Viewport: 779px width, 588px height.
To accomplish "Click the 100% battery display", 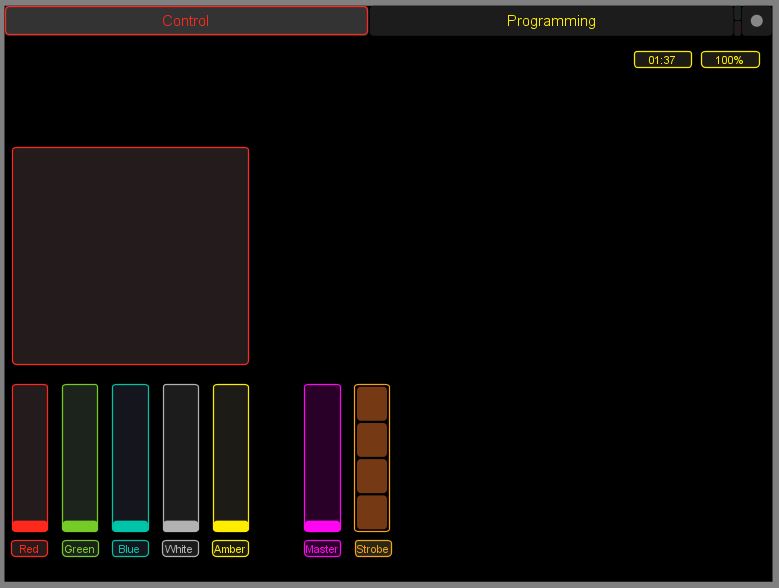I will [x=730, y=60].
